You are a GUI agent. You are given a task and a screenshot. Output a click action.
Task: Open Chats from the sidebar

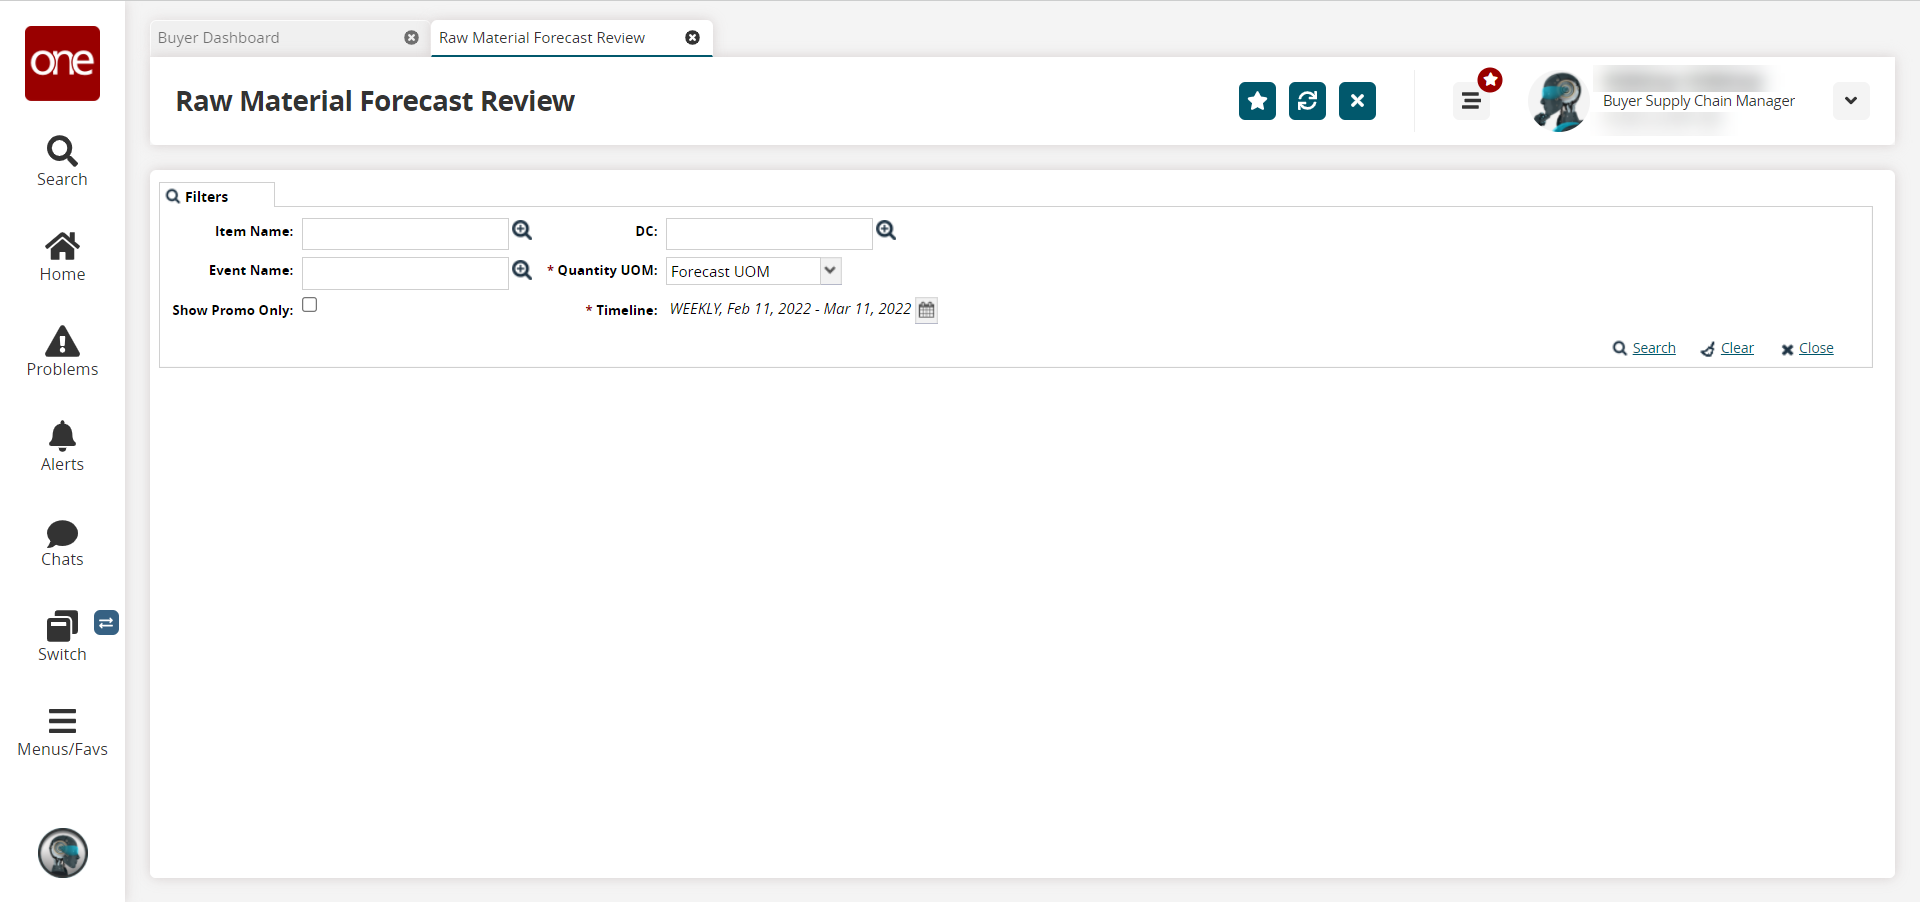coord(62,543)
